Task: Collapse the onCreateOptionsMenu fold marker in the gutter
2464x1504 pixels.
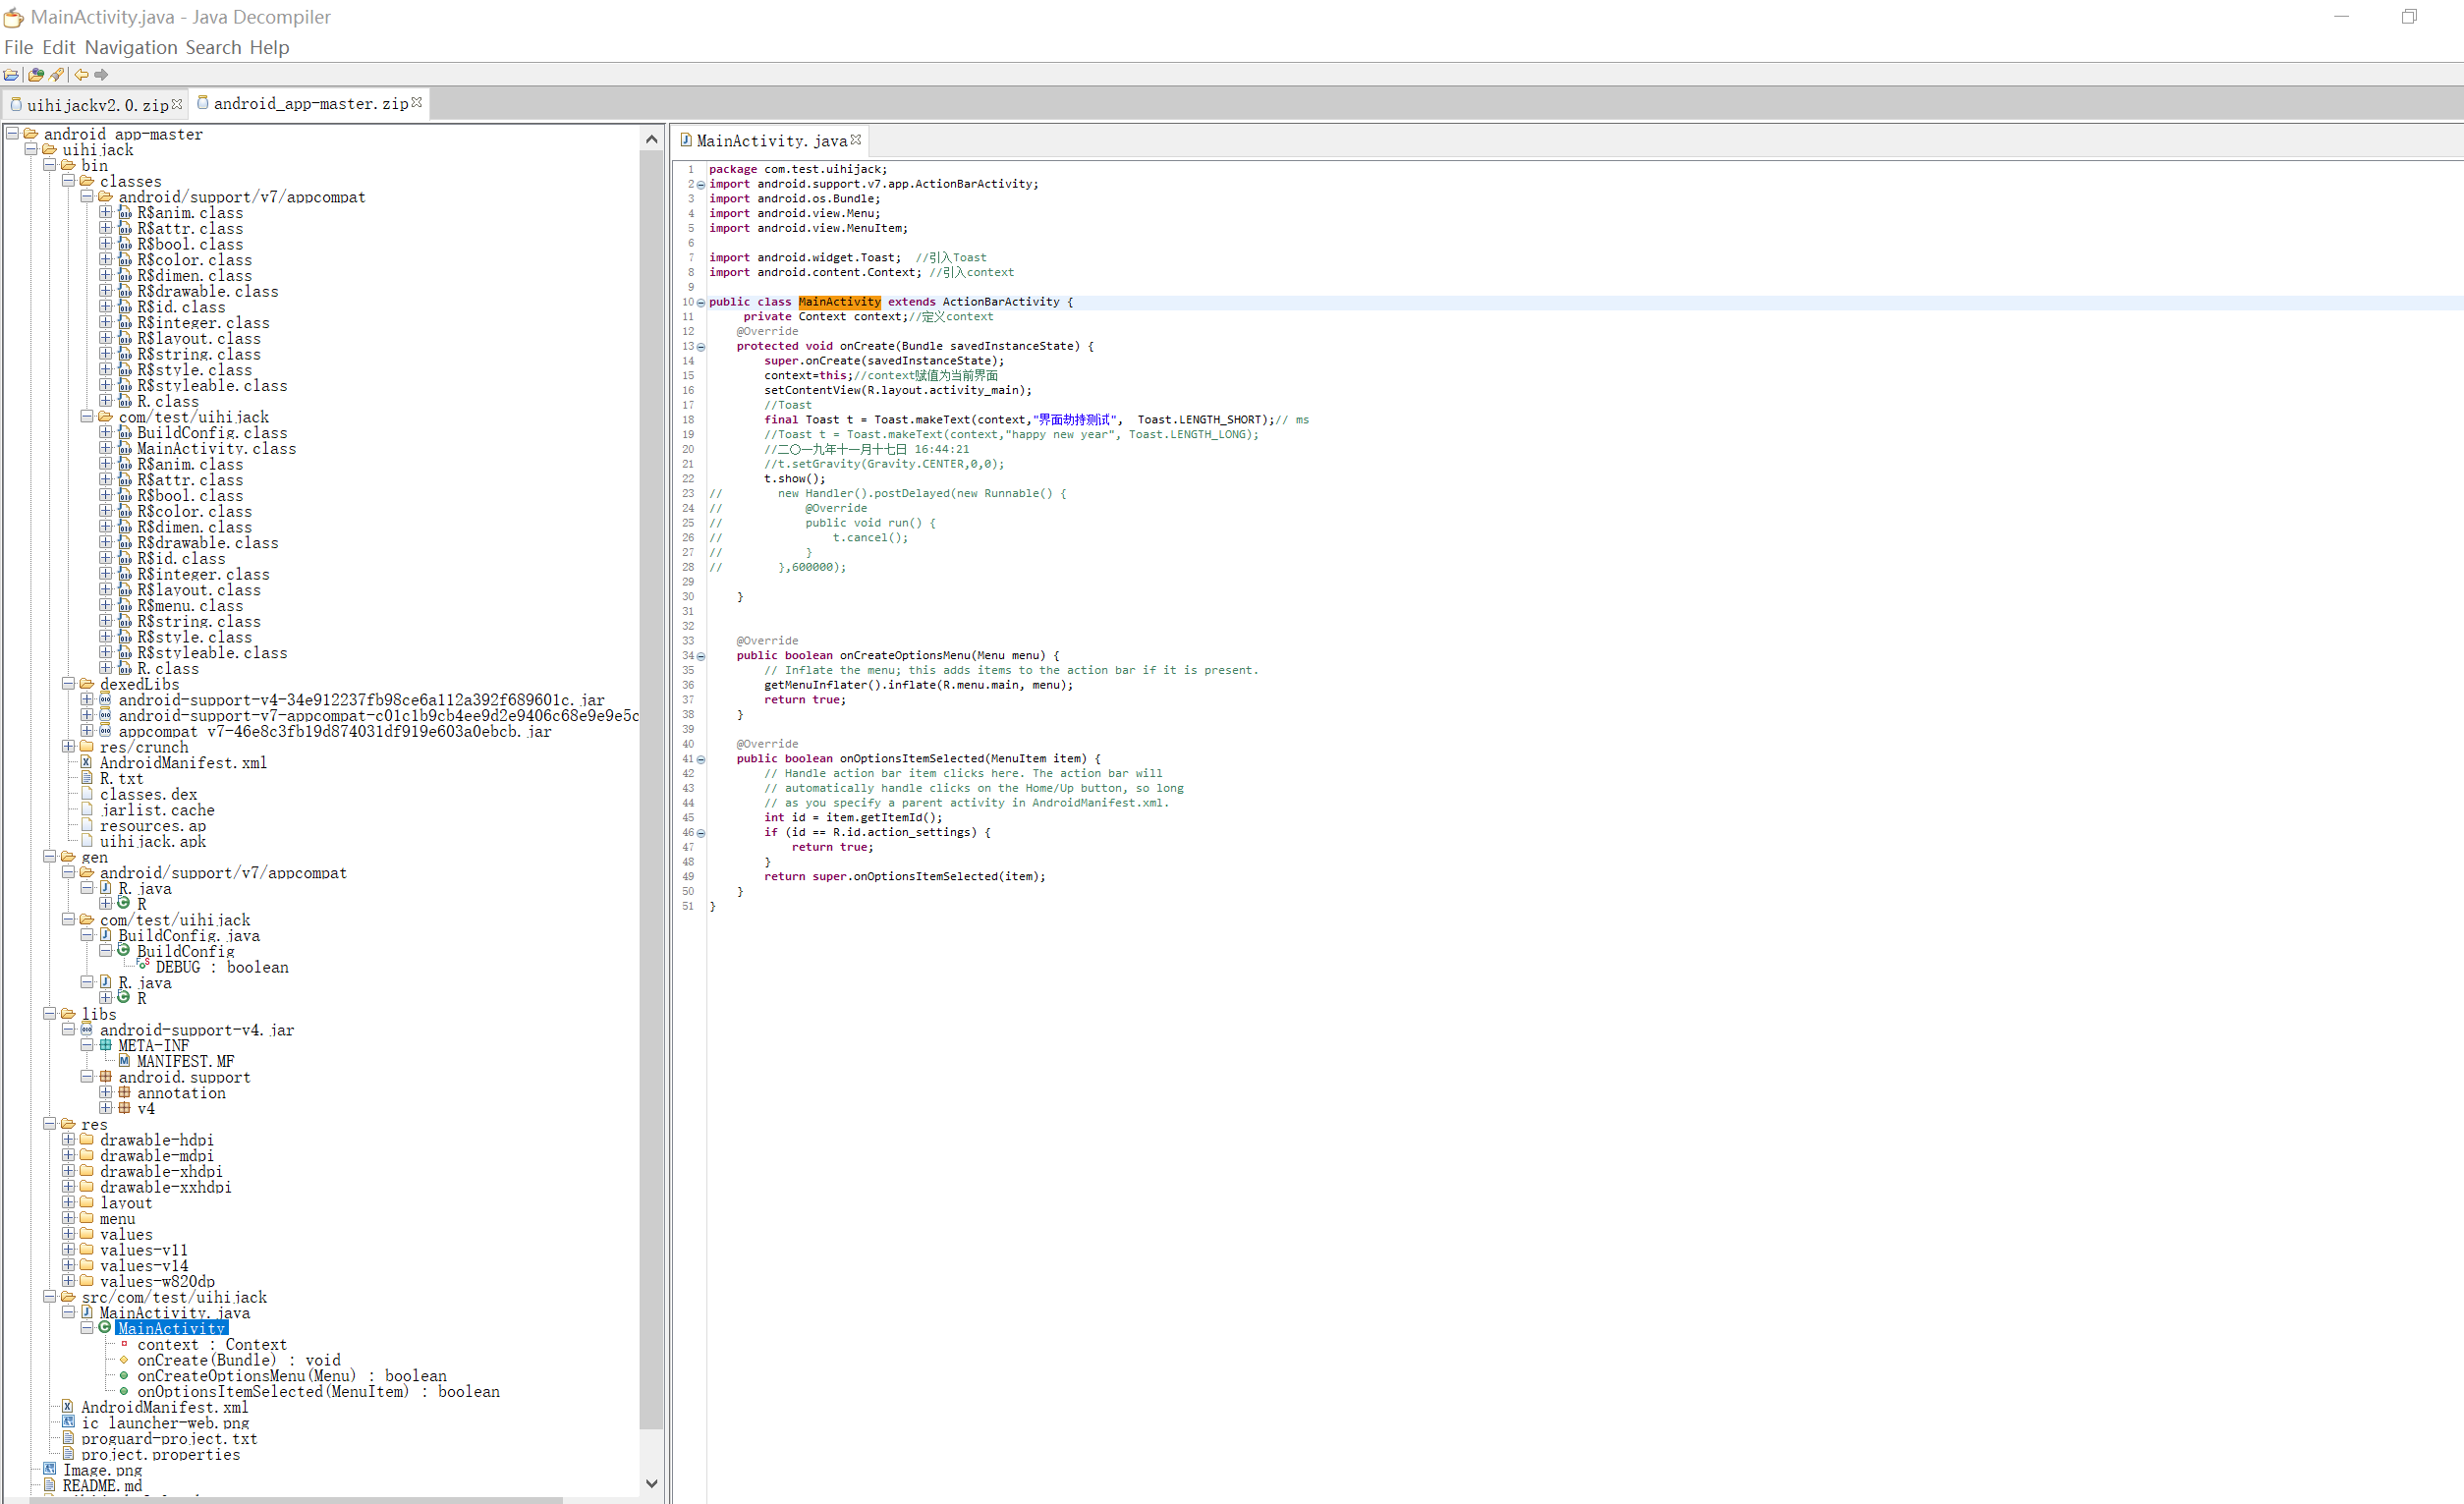Action: [700, 656]
